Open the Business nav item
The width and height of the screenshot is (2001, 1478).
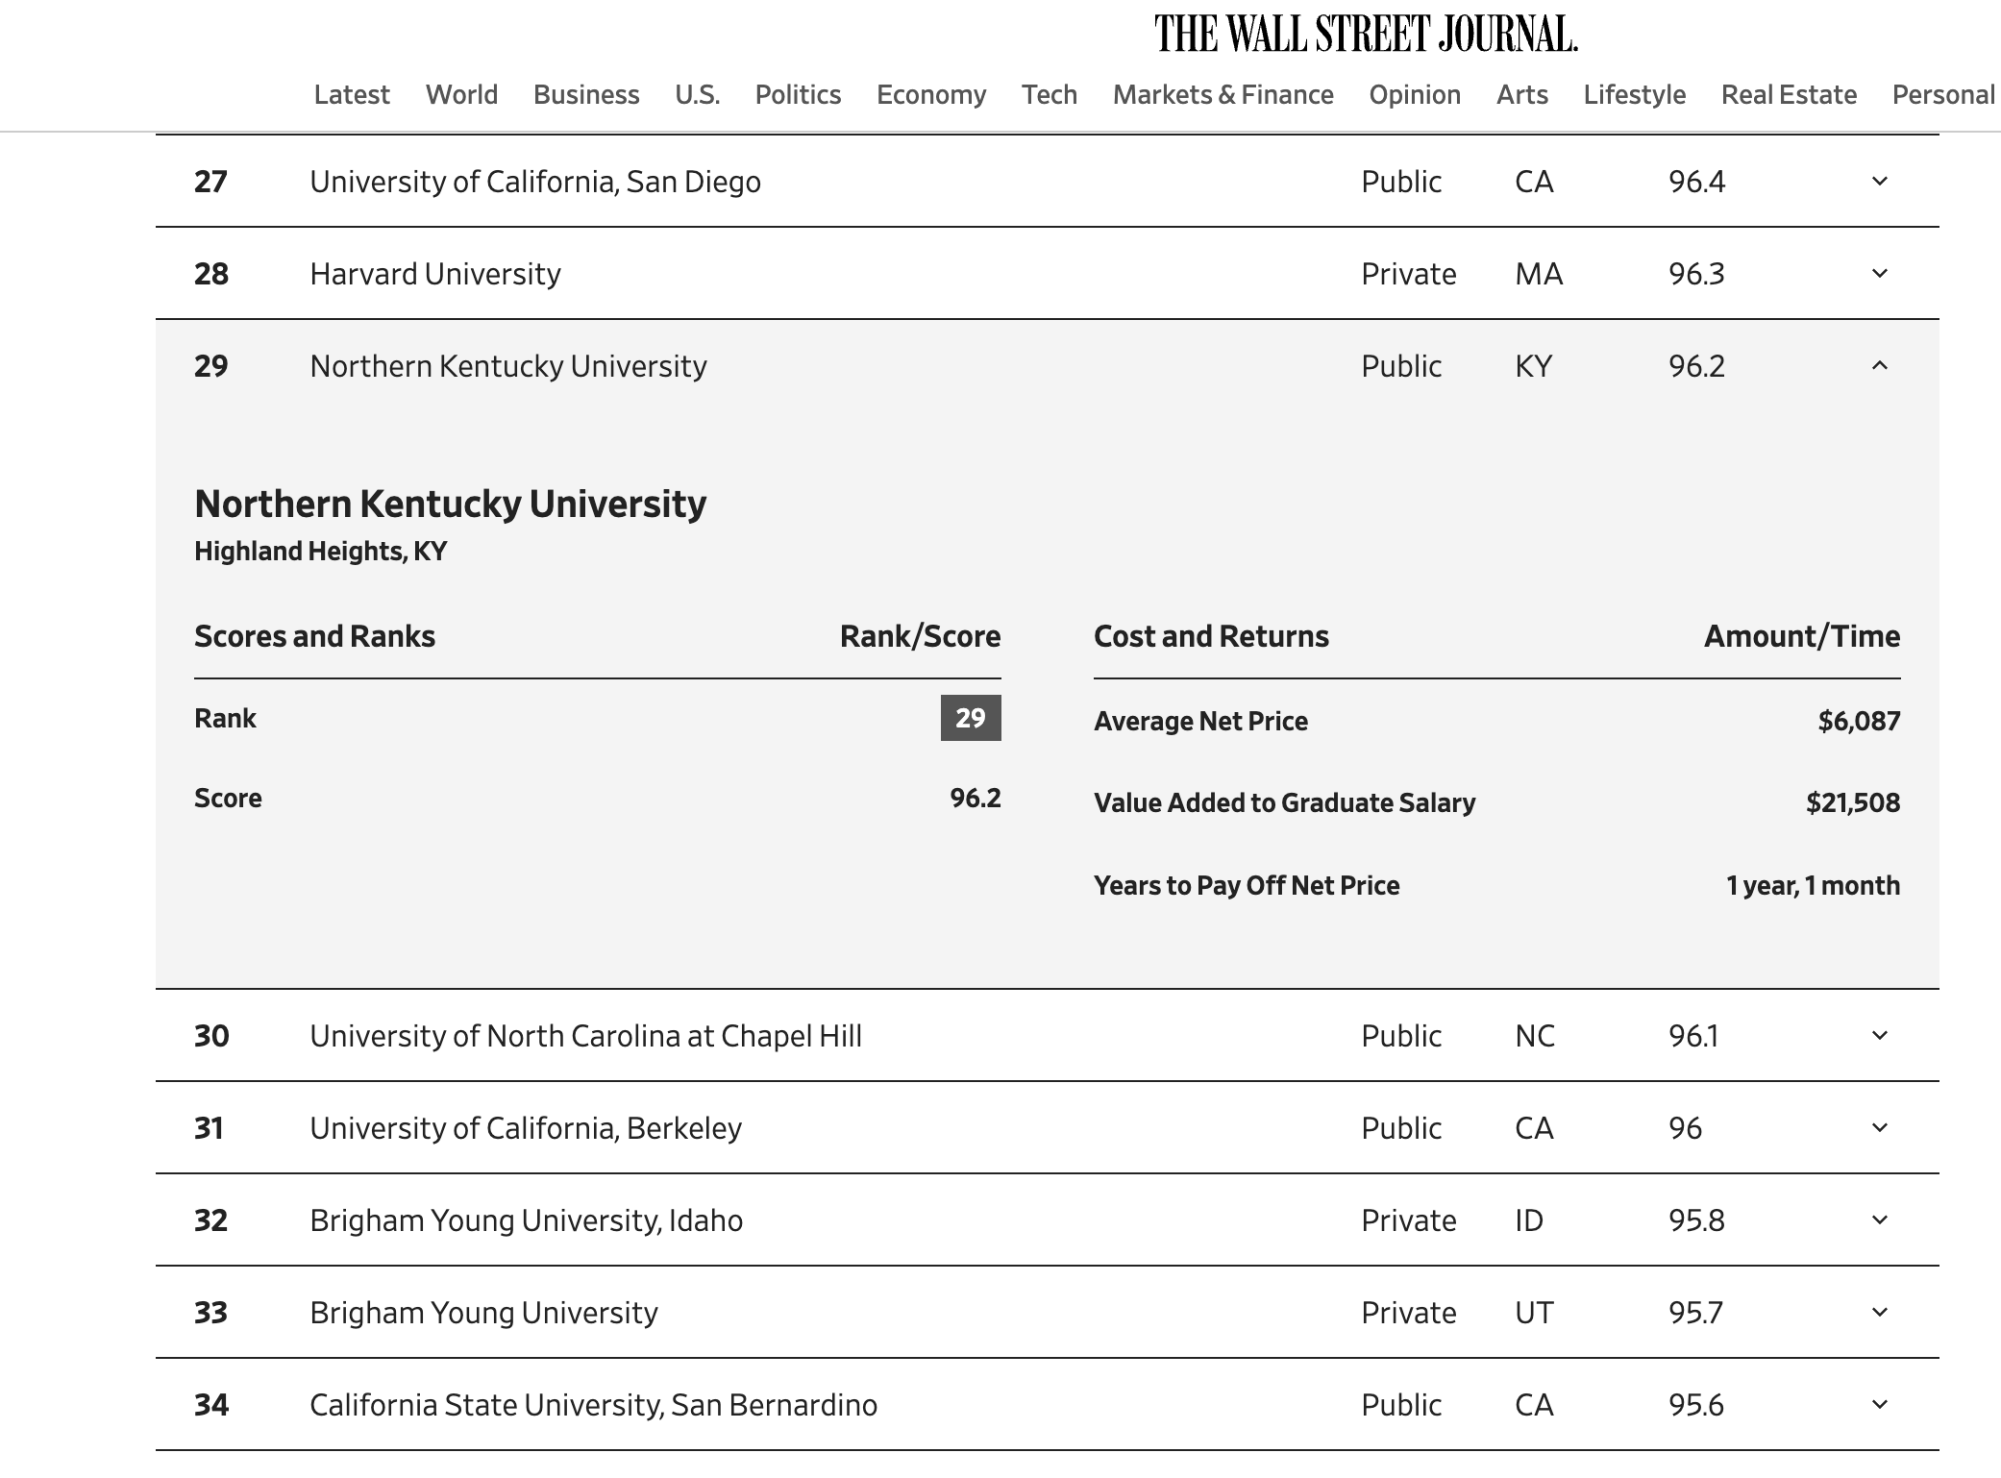[586, 95]
